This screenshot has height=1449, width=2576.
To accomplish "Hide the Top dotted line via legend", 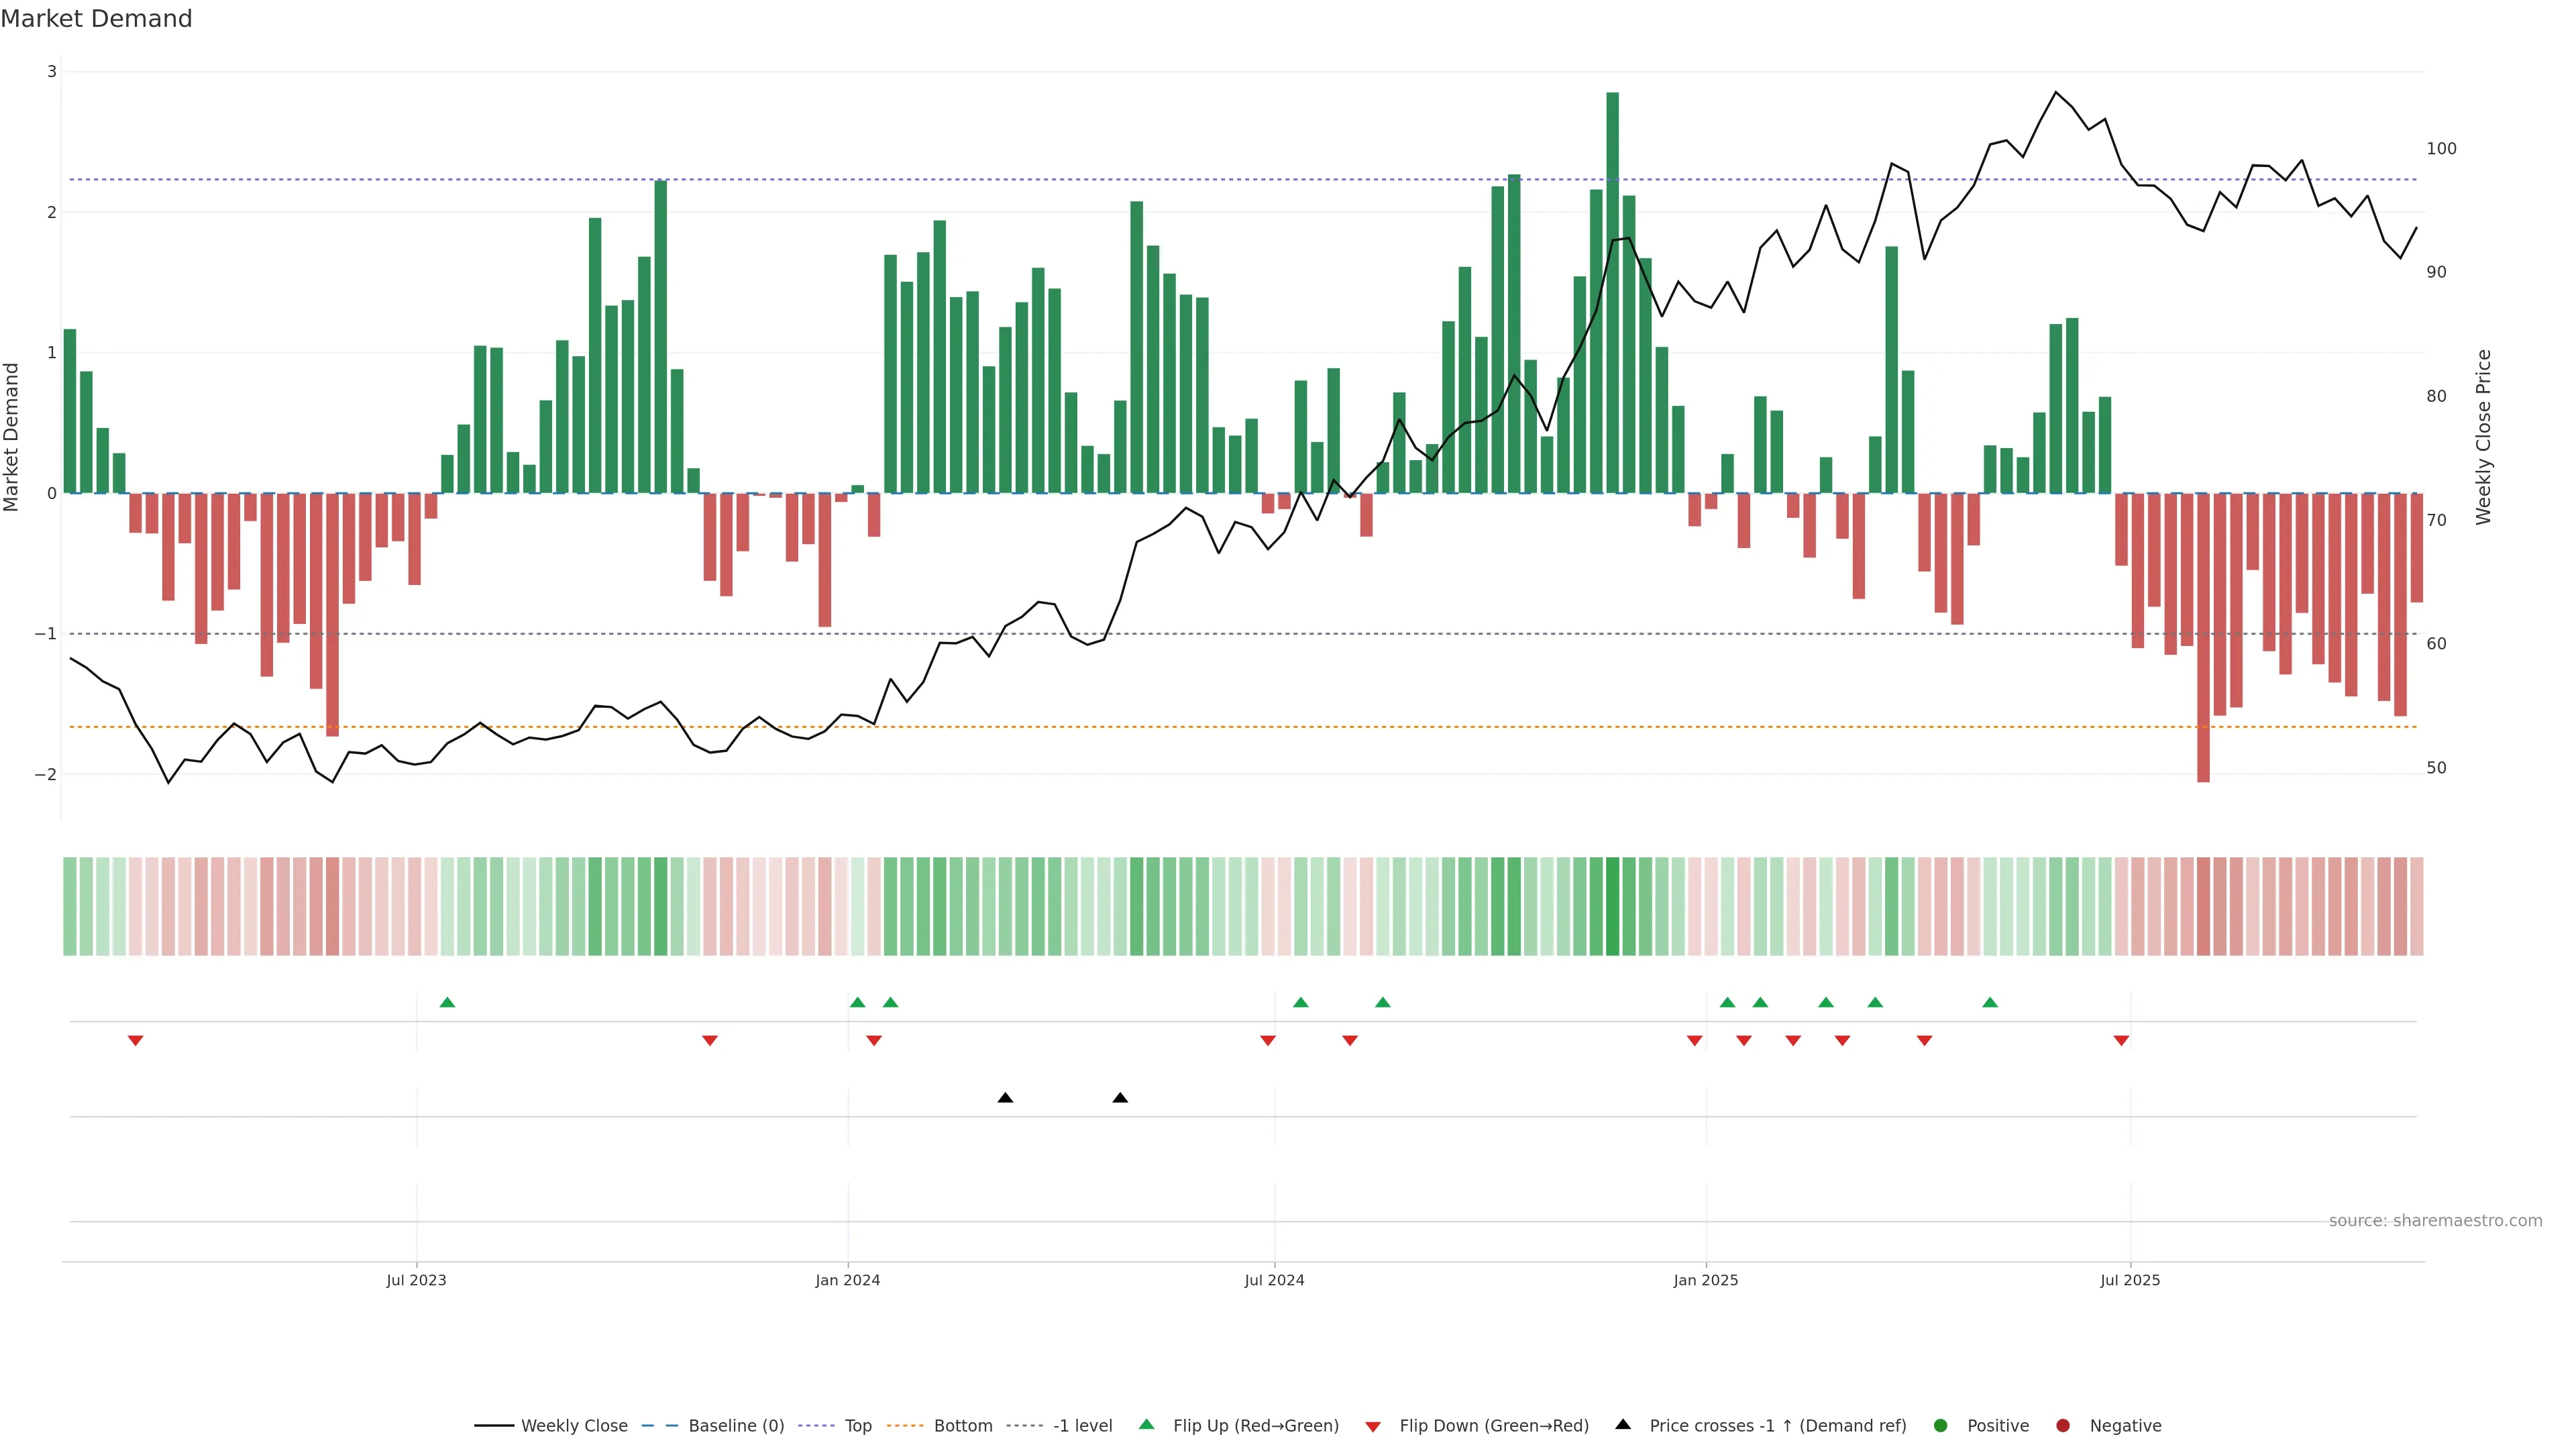I will pyautogui.click(x=857, y=1425).
